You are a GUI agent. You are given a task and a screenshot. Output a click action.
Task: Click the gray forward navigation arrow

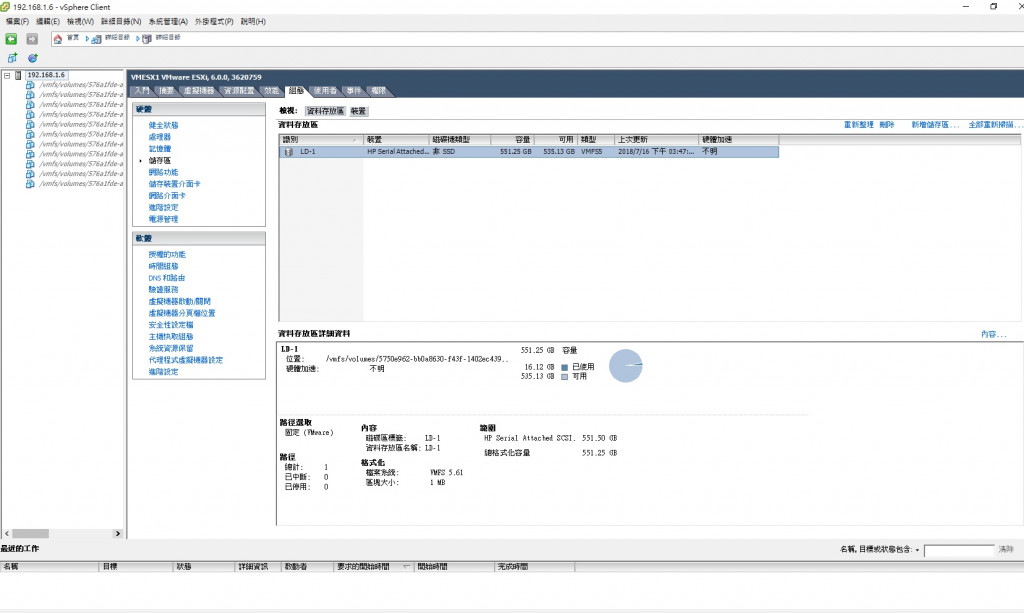coord(31,39)
